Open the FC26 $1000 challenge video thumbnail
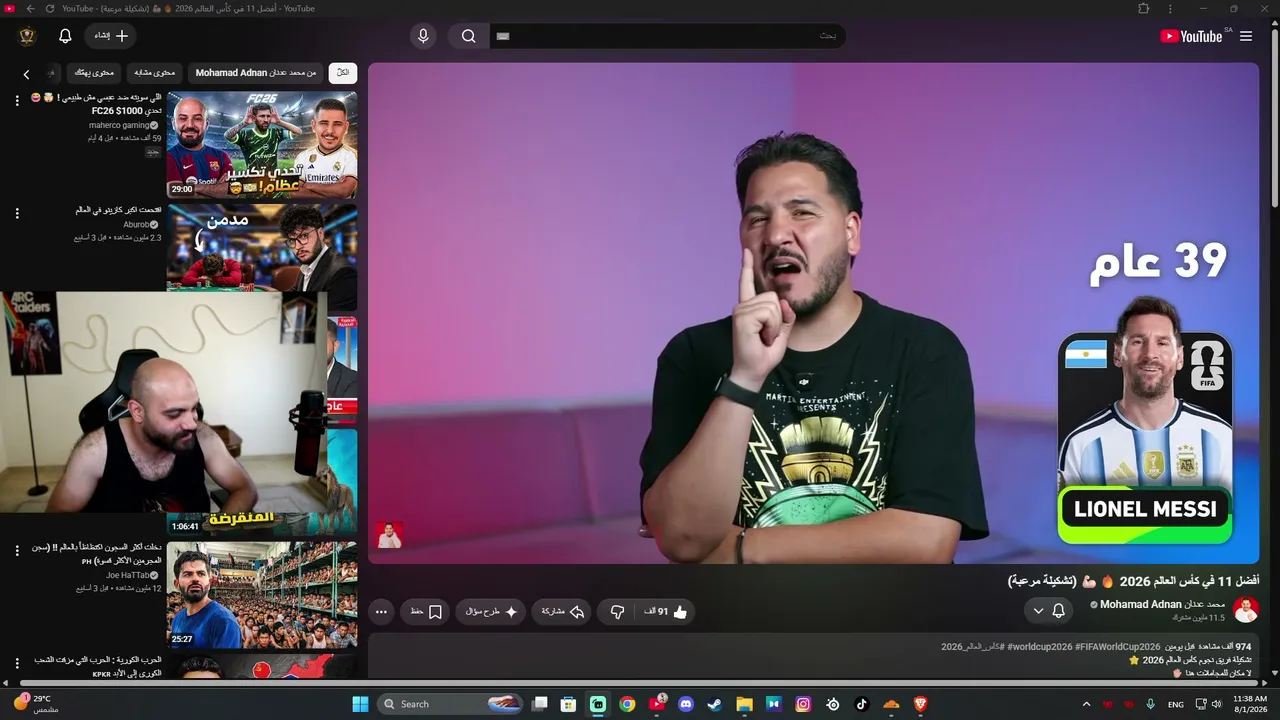Viewport: 1280px width, 720px height. pos(262,145)
